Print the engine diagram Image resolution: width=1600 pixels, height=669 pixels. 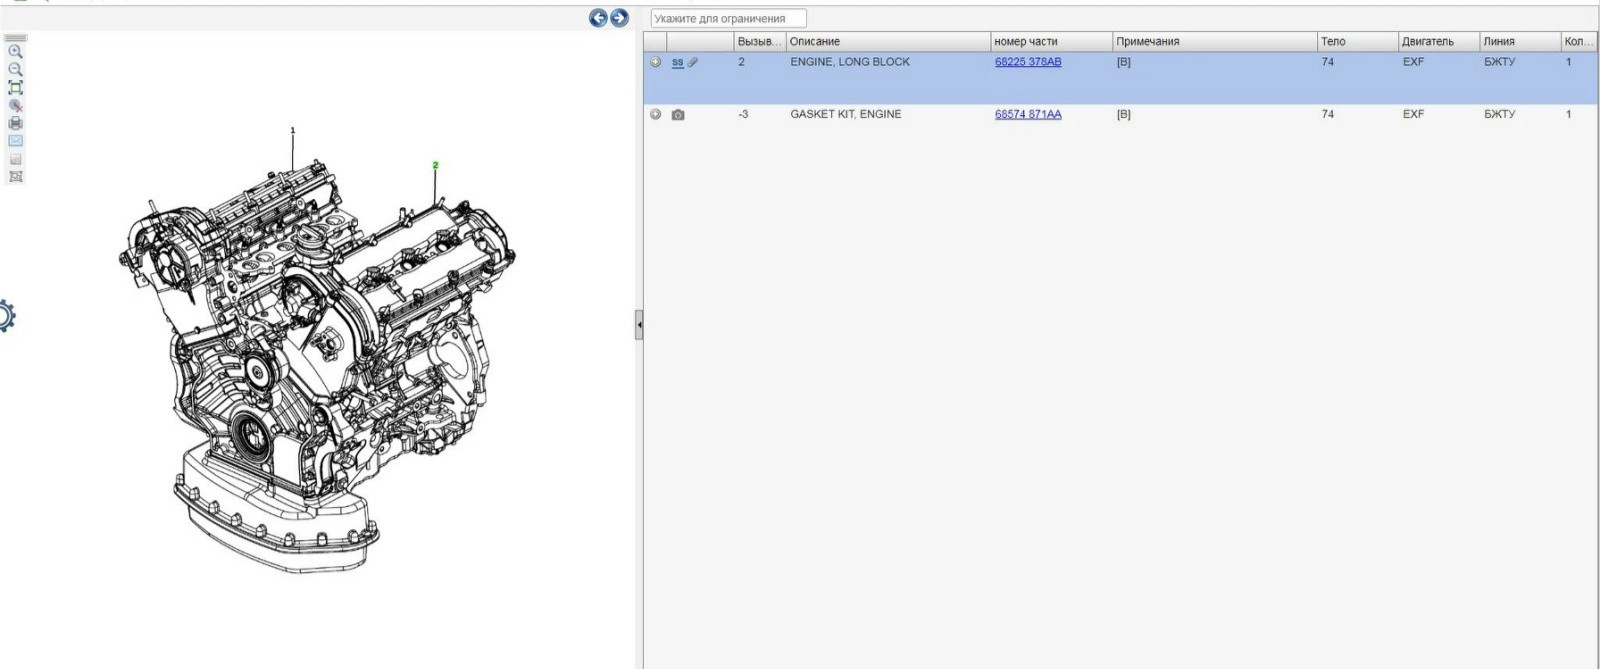coord(15,123)
